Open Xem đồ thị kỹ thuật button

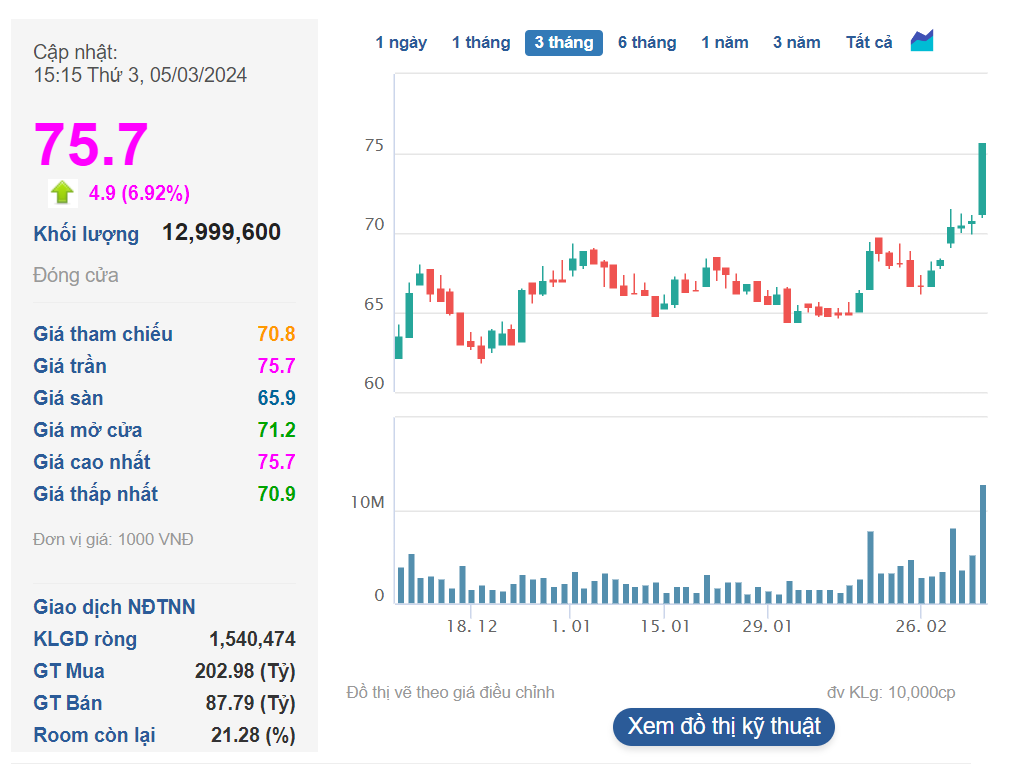(724, 726)
